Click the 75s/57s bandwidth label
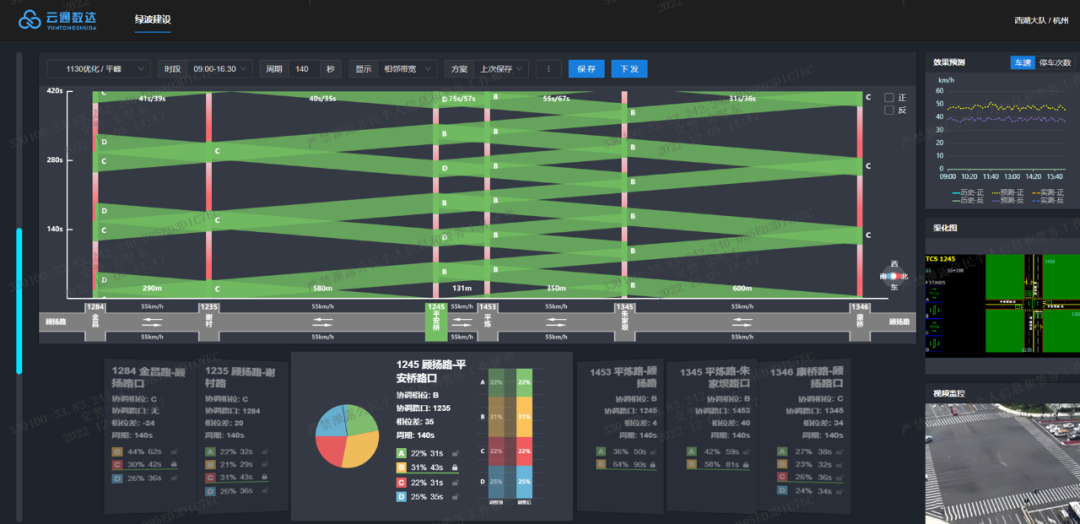The image size is (1080, 524). 462,98
